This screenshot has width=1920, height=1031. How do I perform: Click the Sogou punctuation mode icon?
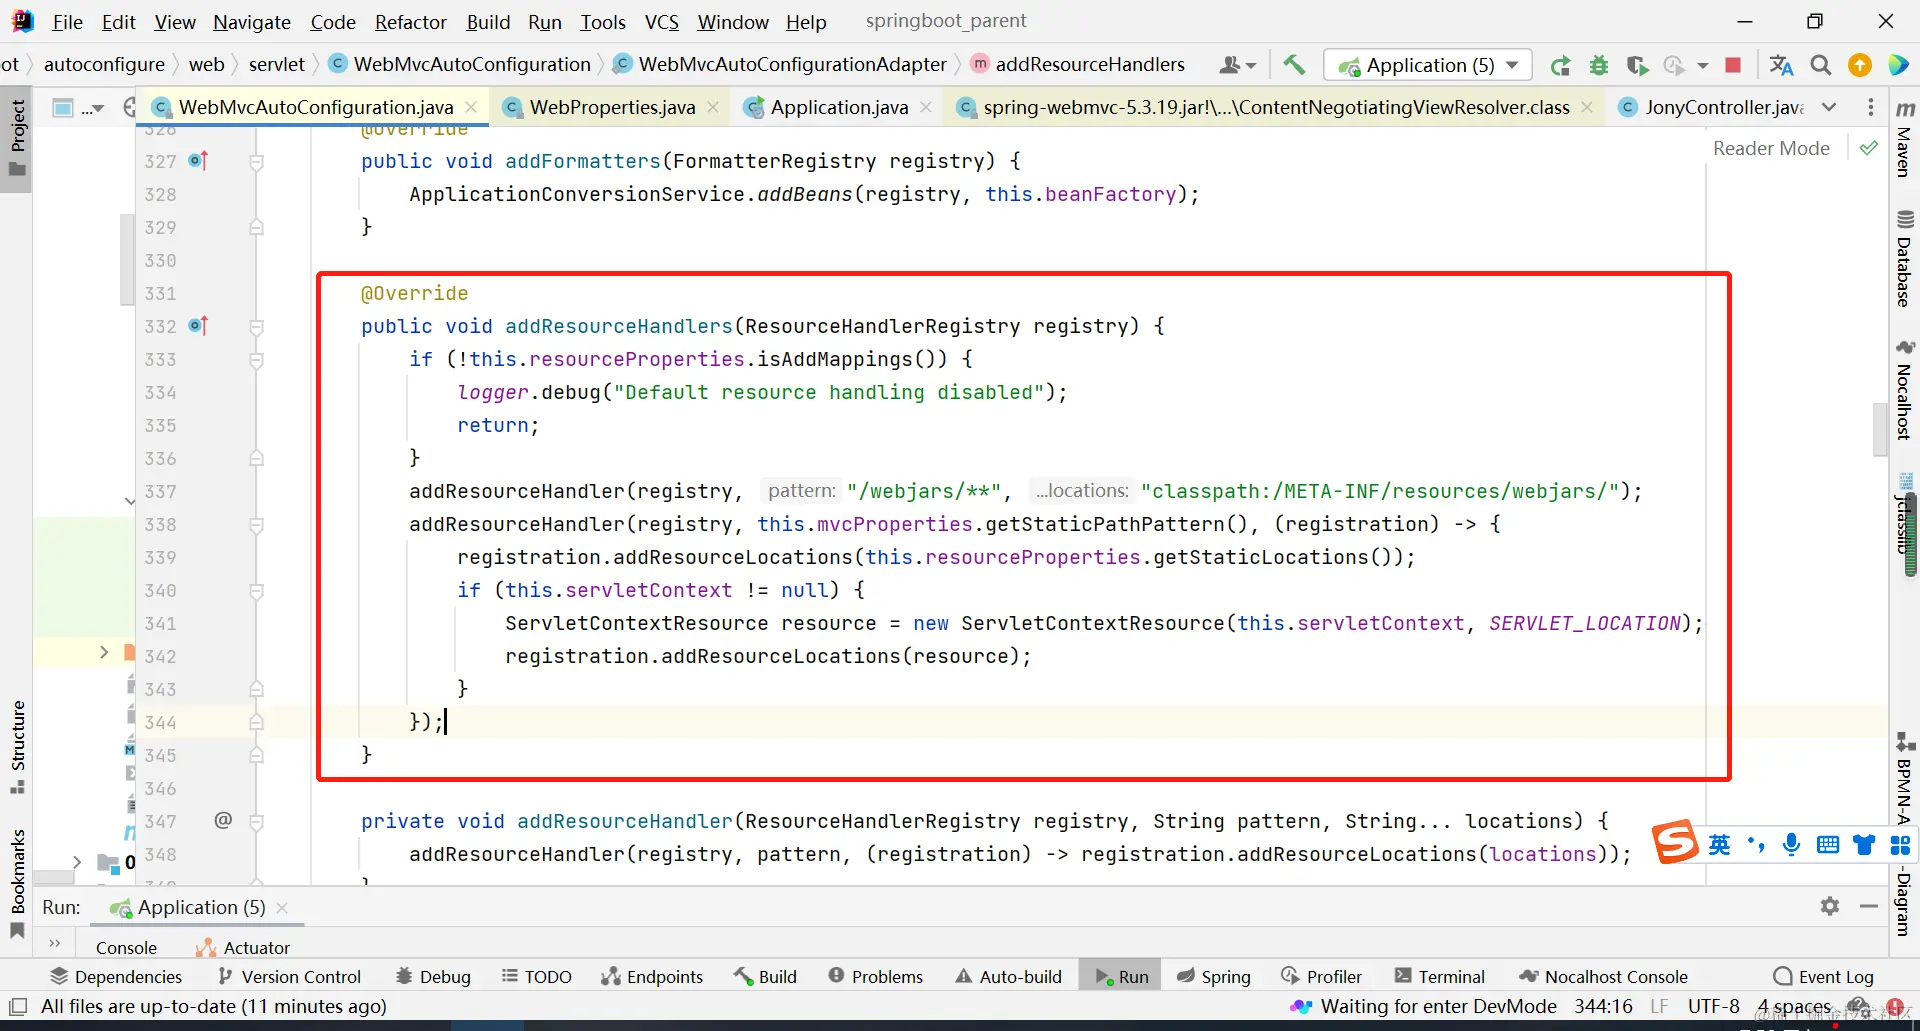point(1756,845)
